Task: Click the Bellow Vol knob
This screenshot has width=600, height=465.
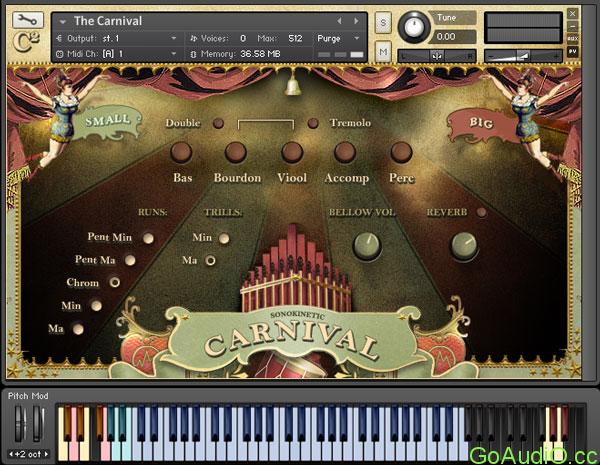Action: pyautogui.click(x=367, y=246)
